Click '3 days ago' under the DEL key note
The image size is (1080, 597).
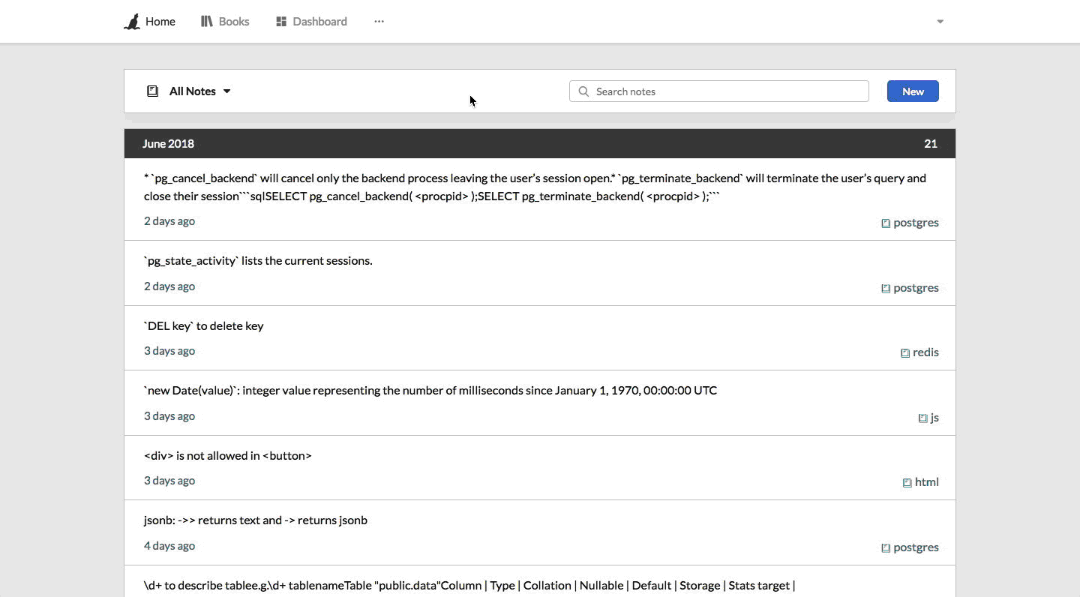click(169, 350)
